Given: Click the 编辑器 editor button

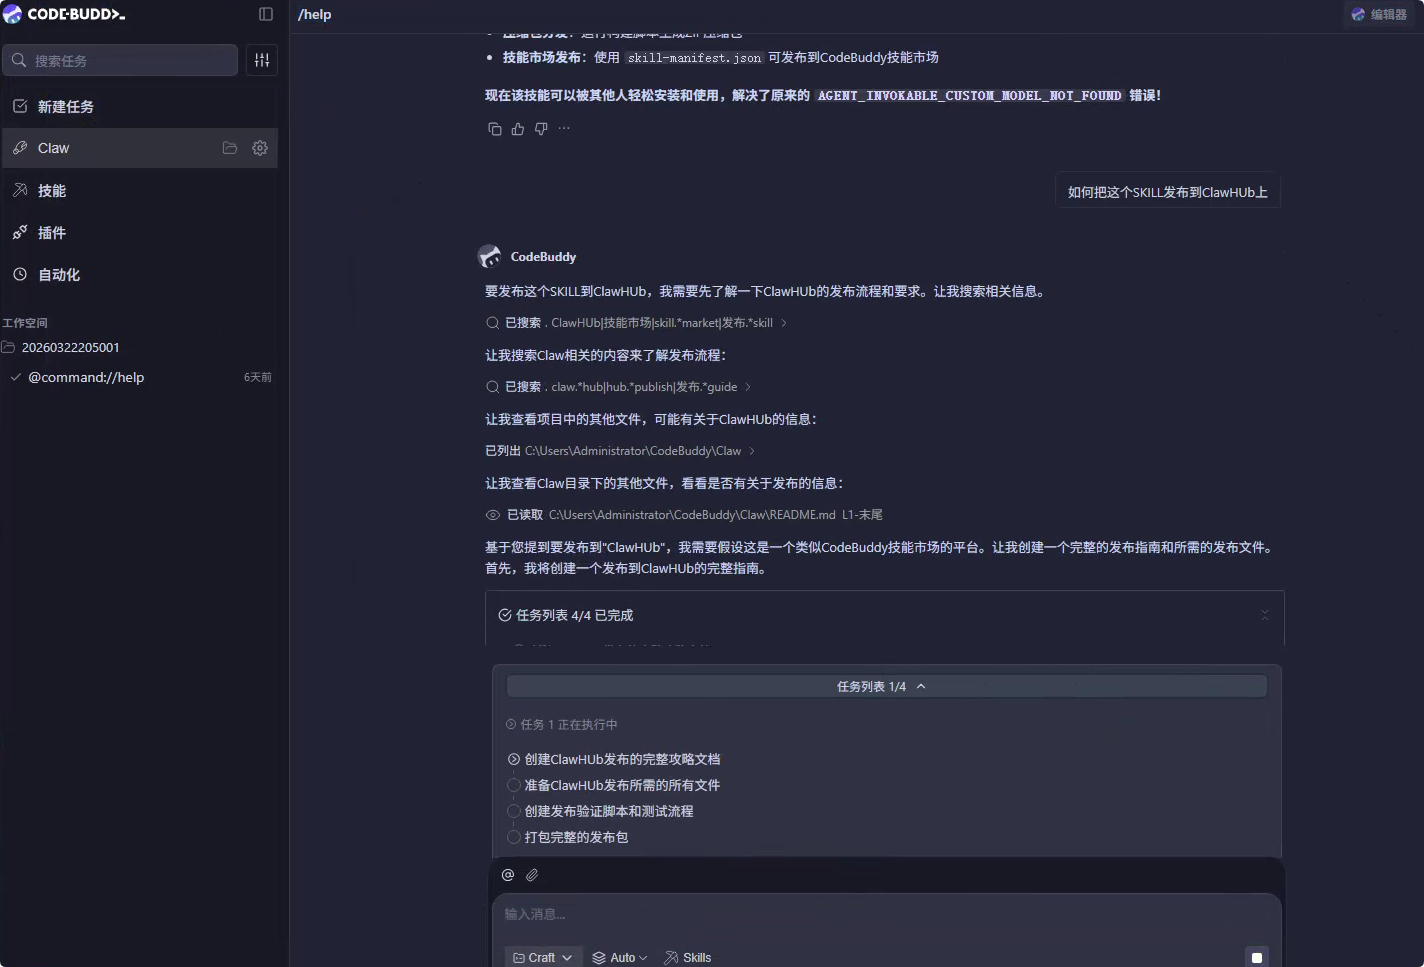Looking at the screenshot, I should pyautogui.click(x=1379, y=14).
